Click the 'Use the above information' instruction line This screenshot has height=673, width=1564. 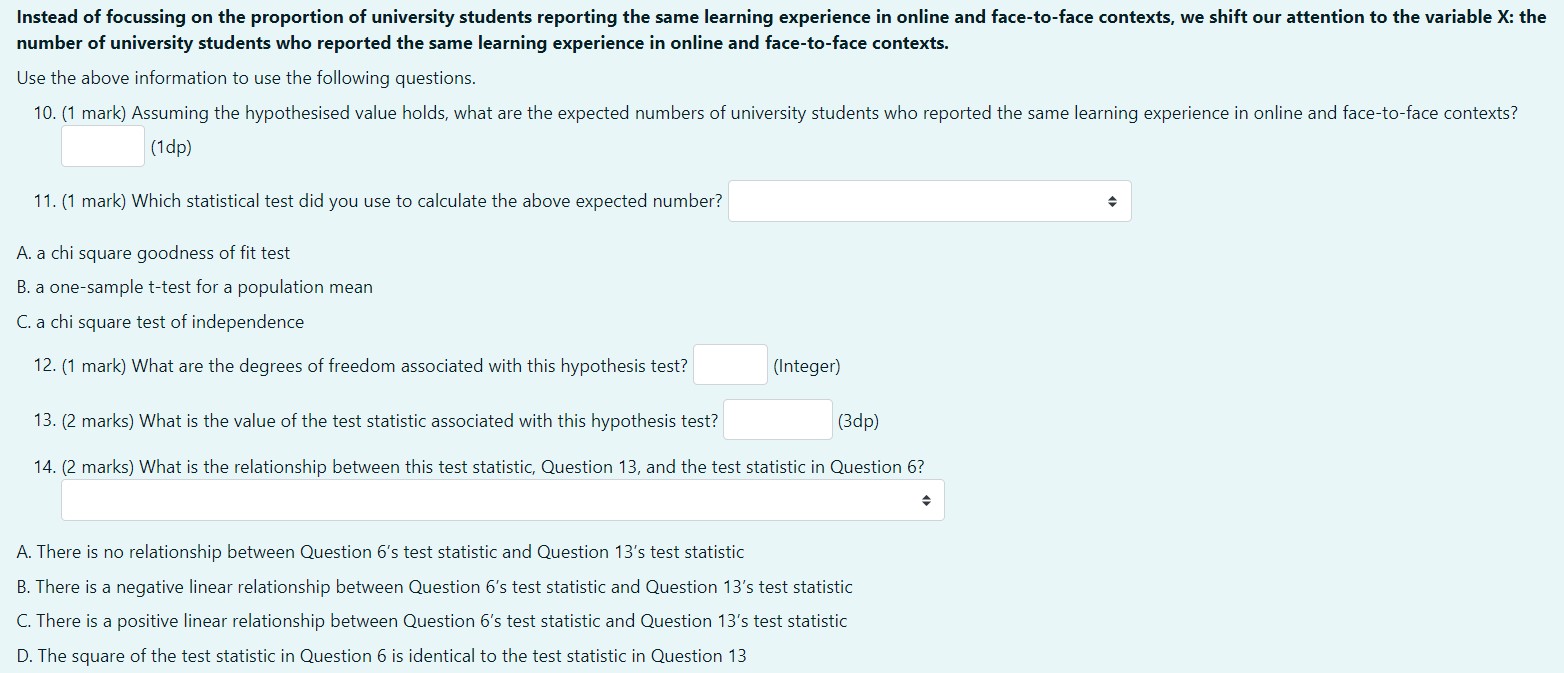246,78
